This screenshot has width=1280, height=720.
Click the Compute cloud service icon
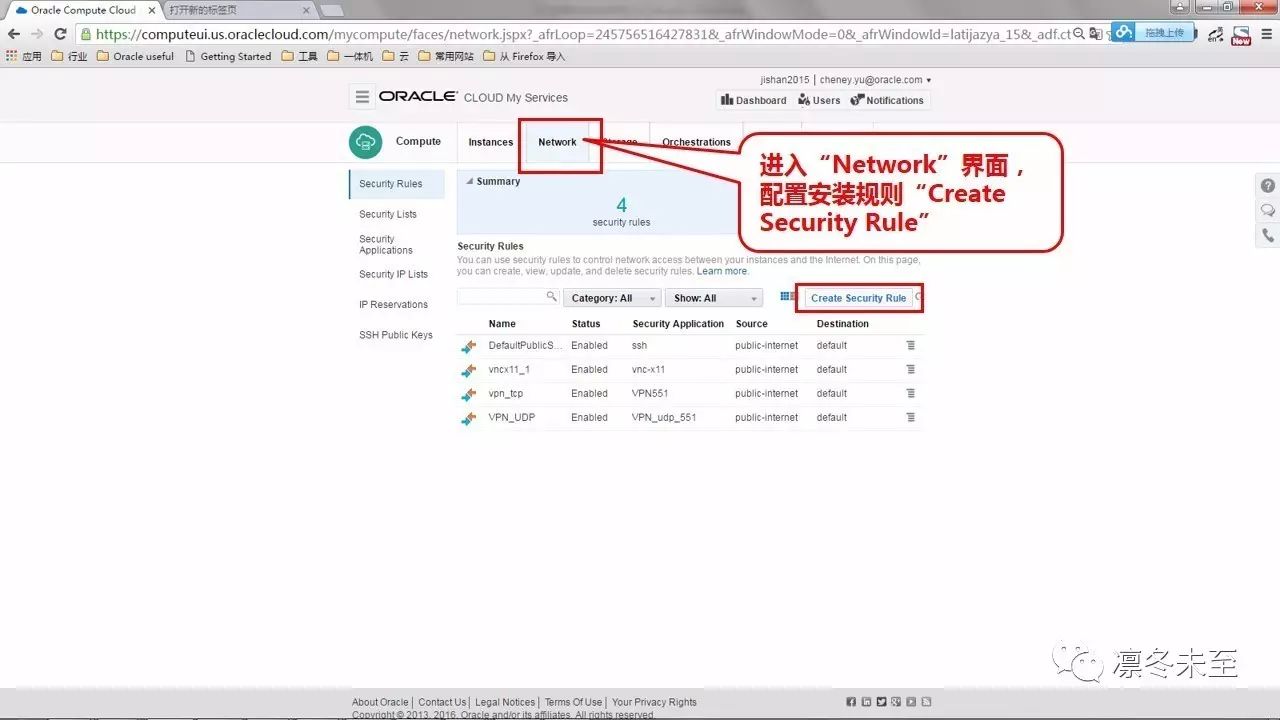pyautogui.click(x=365, y=142)
